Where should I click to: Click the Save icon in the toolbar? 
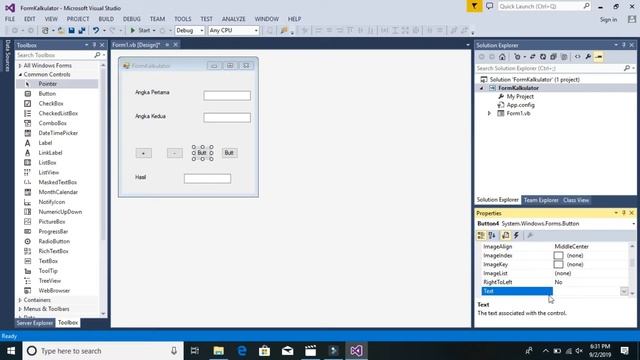click(x=71, y=31)
